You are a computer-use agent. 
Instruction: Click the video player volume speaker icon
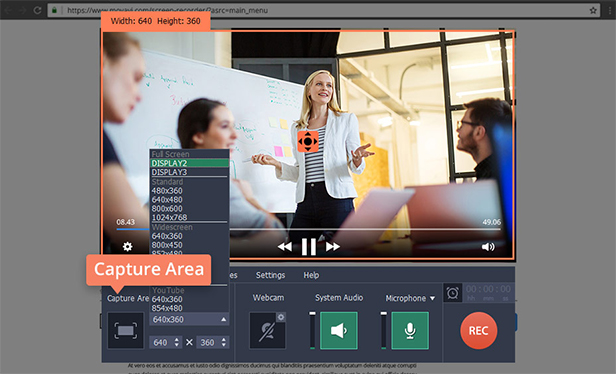click(488, 247)
